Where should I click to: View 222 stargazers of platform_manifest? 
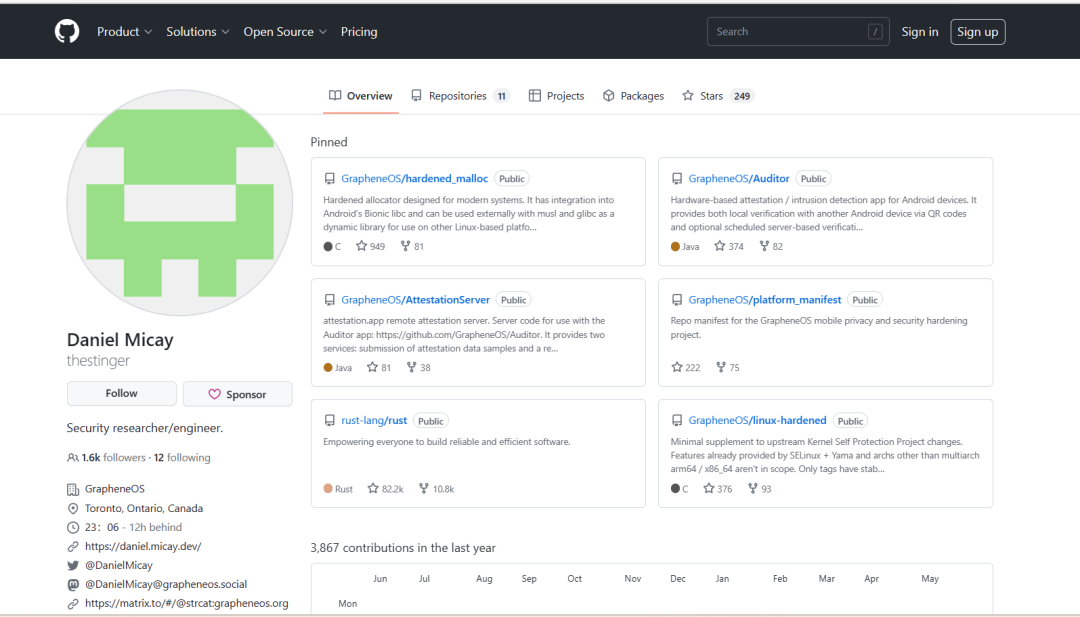(x=685, y=367)
